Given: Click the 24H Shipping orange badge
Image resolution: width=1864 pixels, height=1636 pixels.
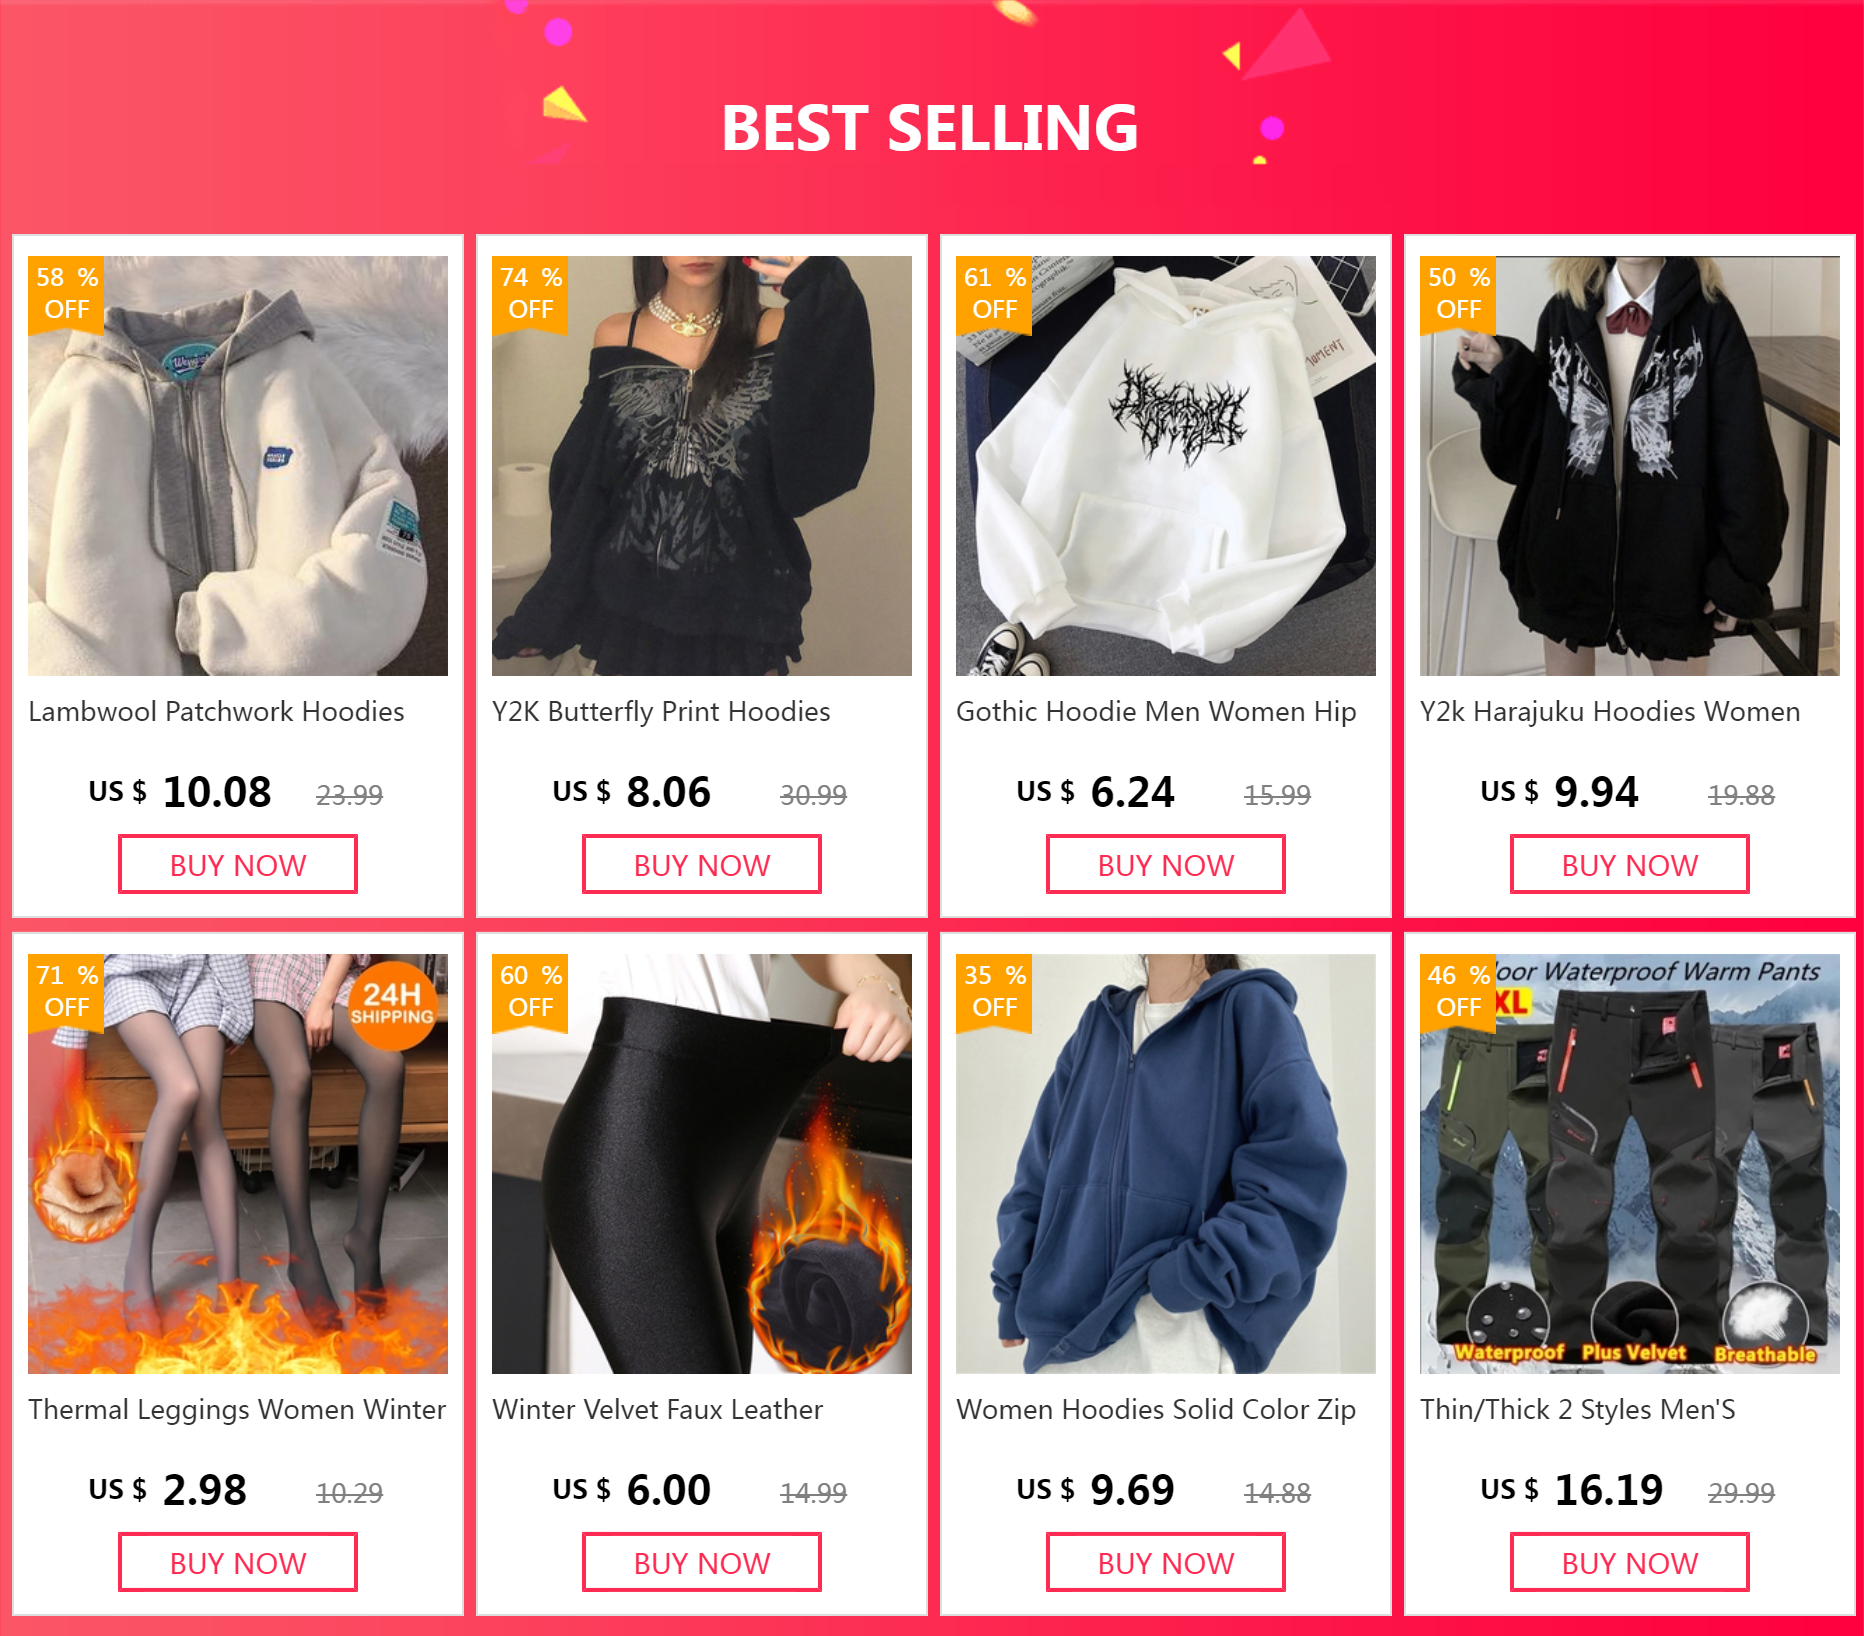Looking at the screenshot, I should [392, 1005].
